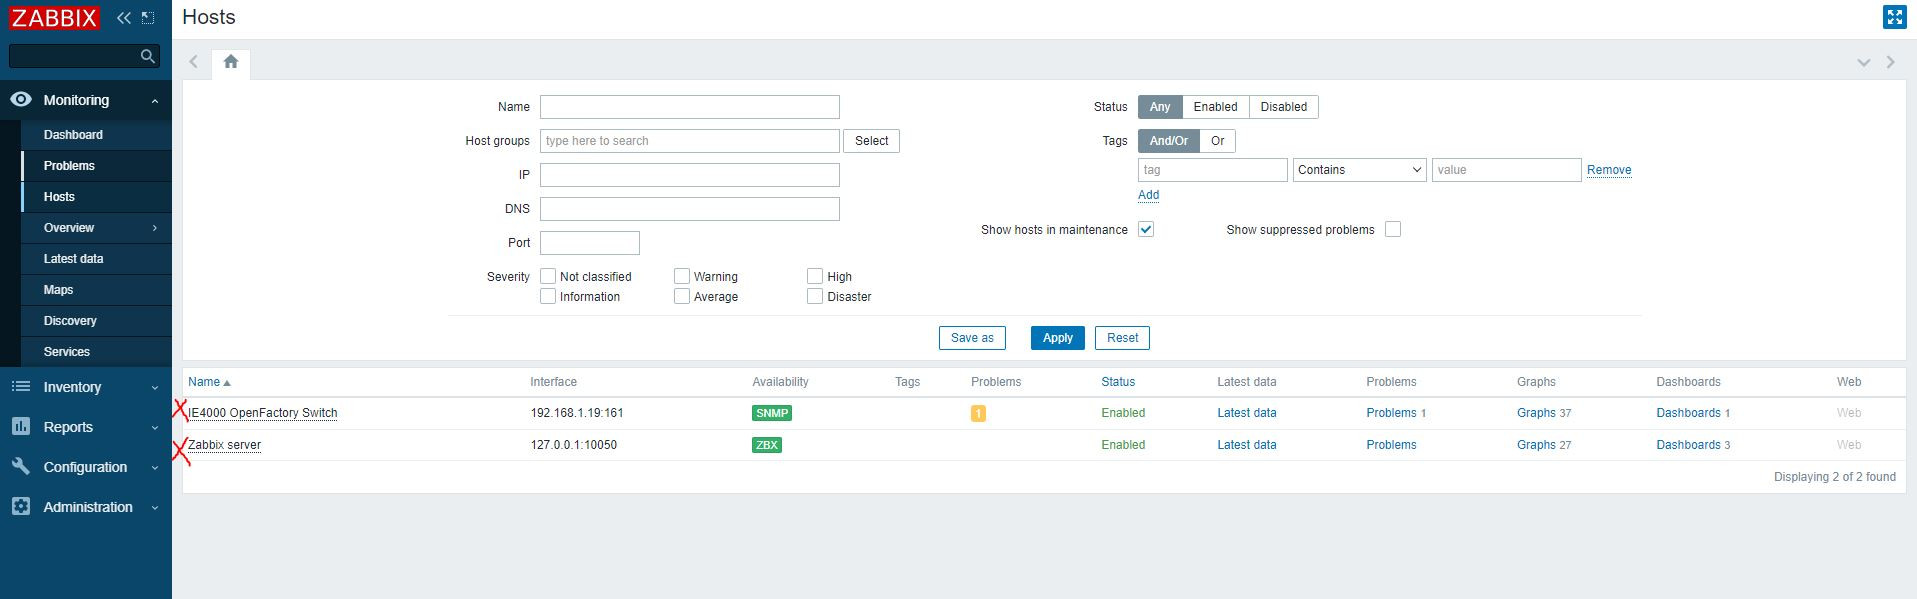Click ZBX availability badge
Screen dimensions: 1917x599
click(767, 445)
